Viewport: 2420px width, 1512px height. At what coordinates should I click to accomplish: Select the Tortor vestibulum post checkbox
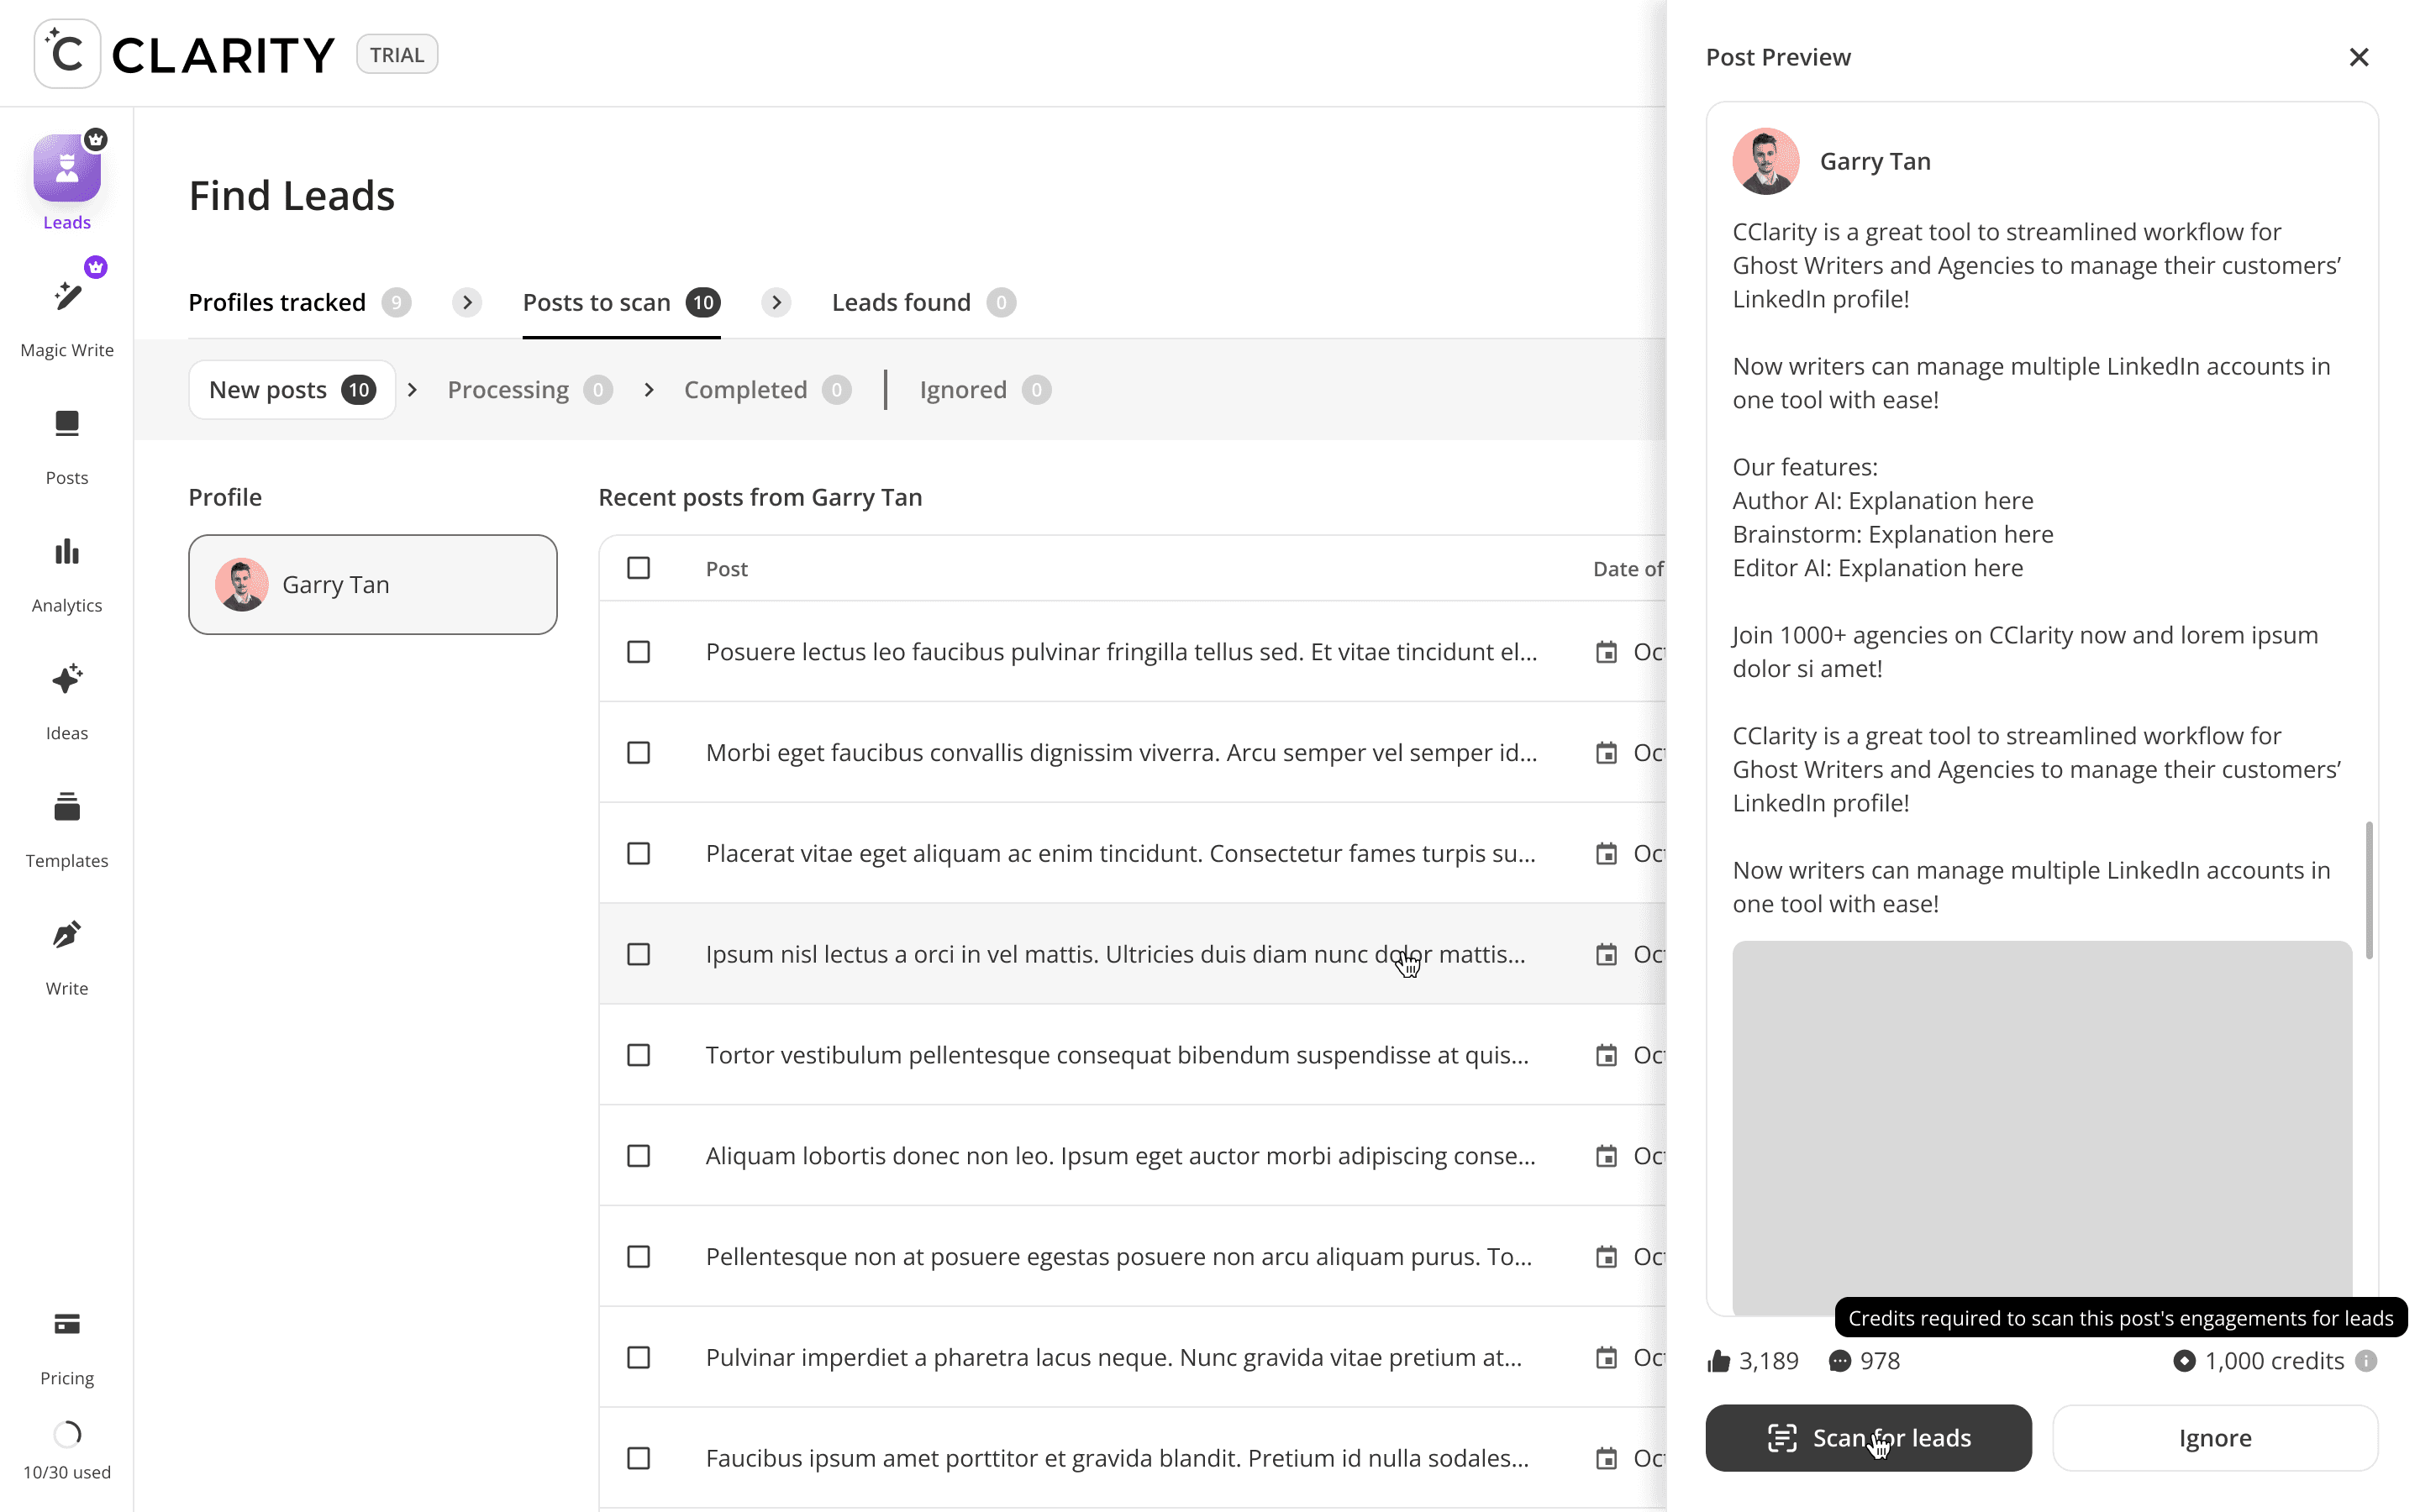coord(638,1055)
